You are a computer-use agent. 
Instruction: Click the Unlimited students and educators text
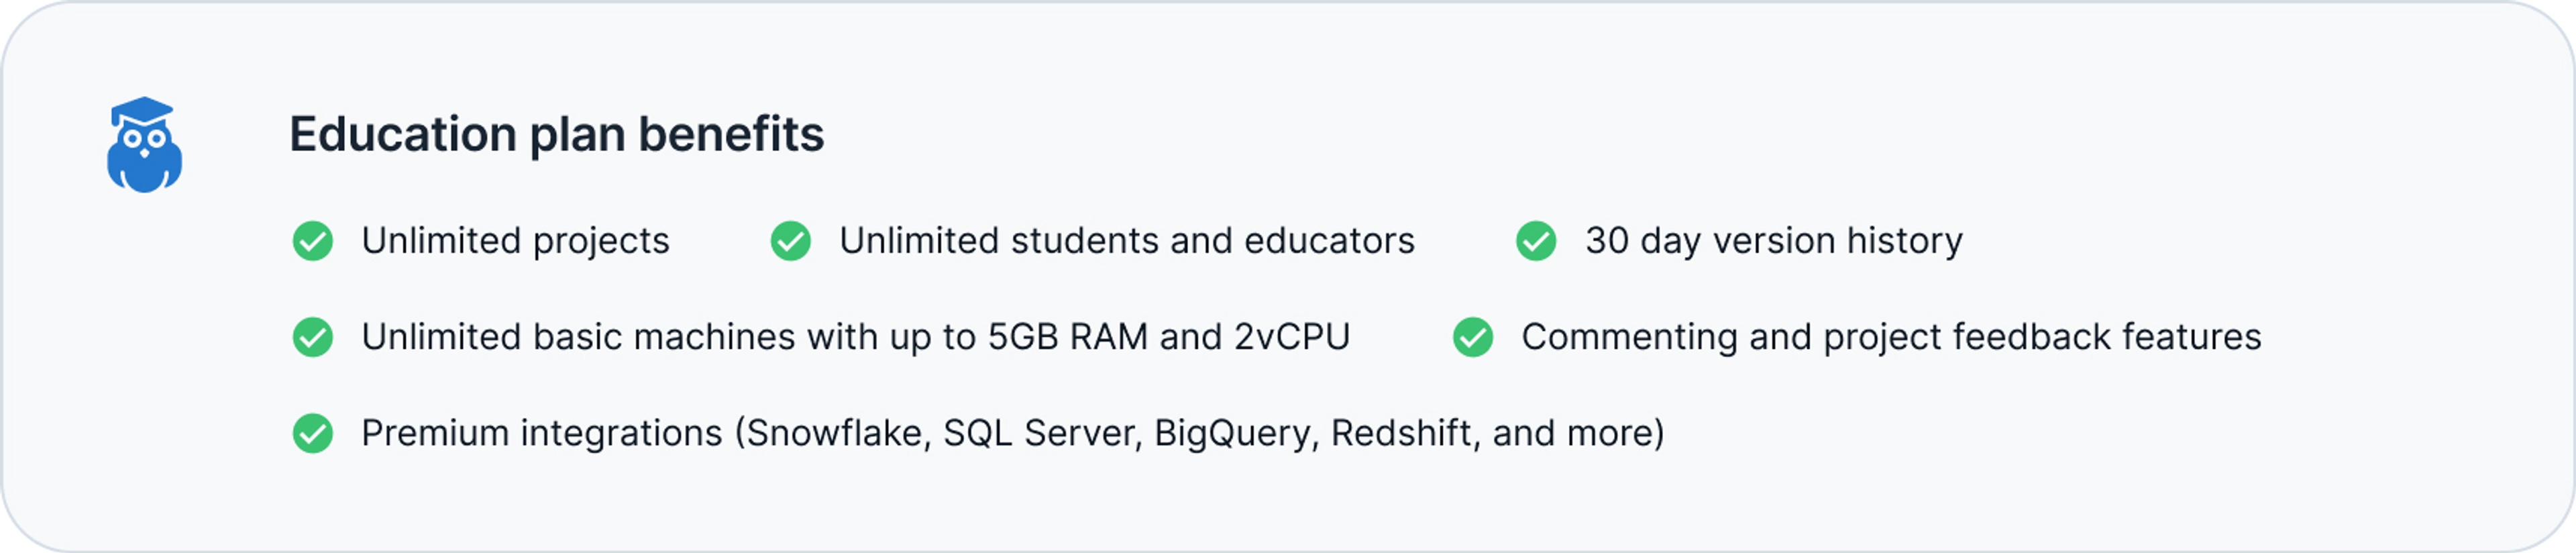1127,241
